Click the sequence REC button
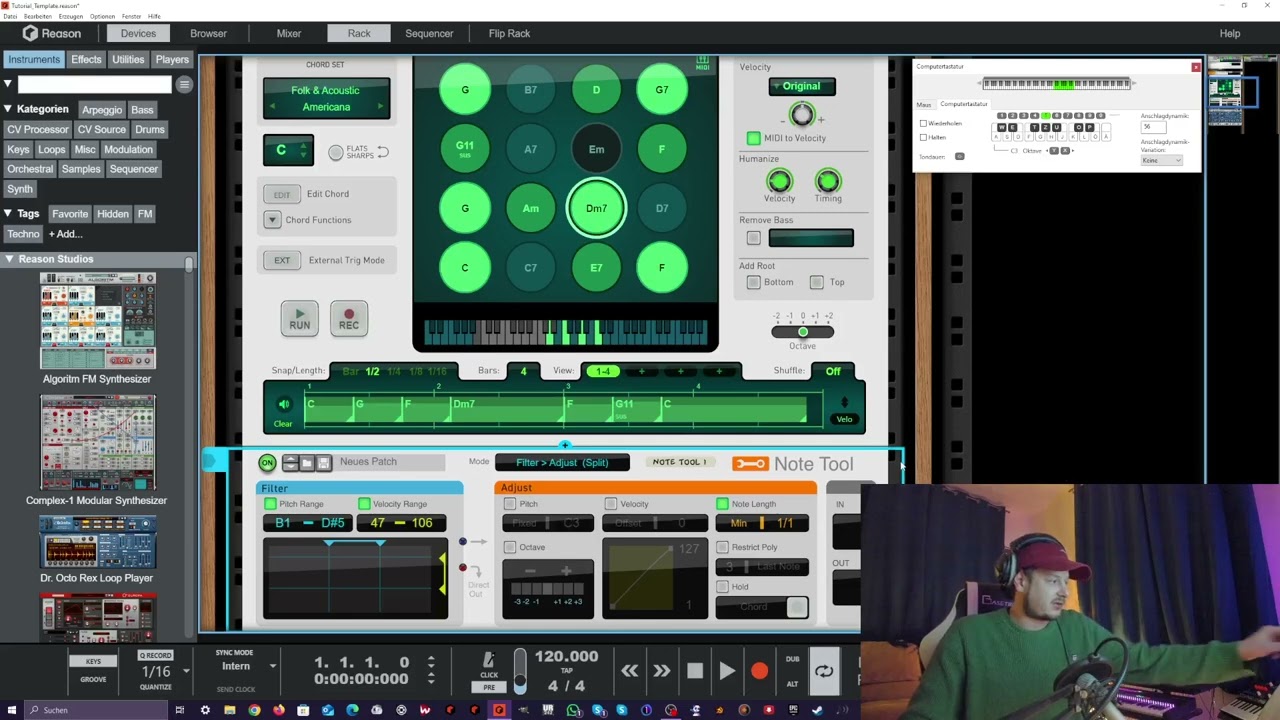 point(349,318)
